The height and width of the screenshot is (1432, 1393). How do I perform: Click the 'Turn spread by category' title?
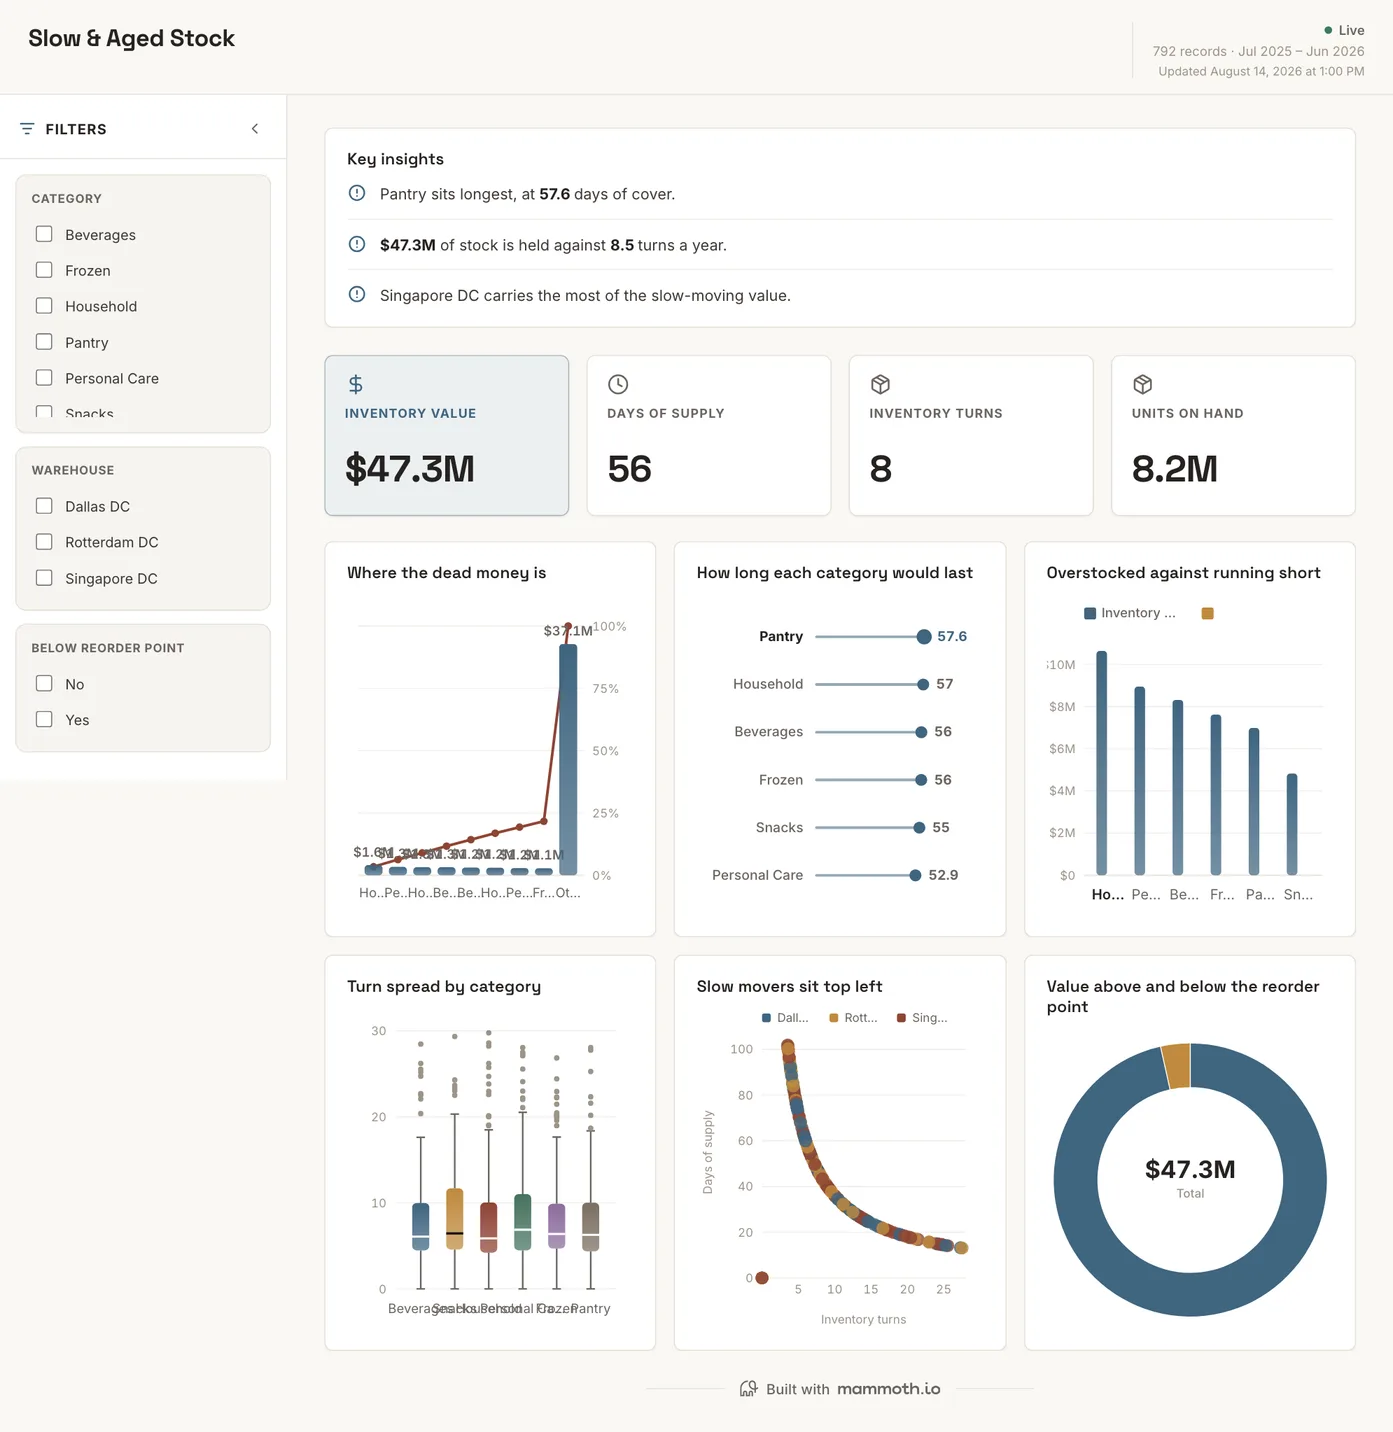pos(444,987)
